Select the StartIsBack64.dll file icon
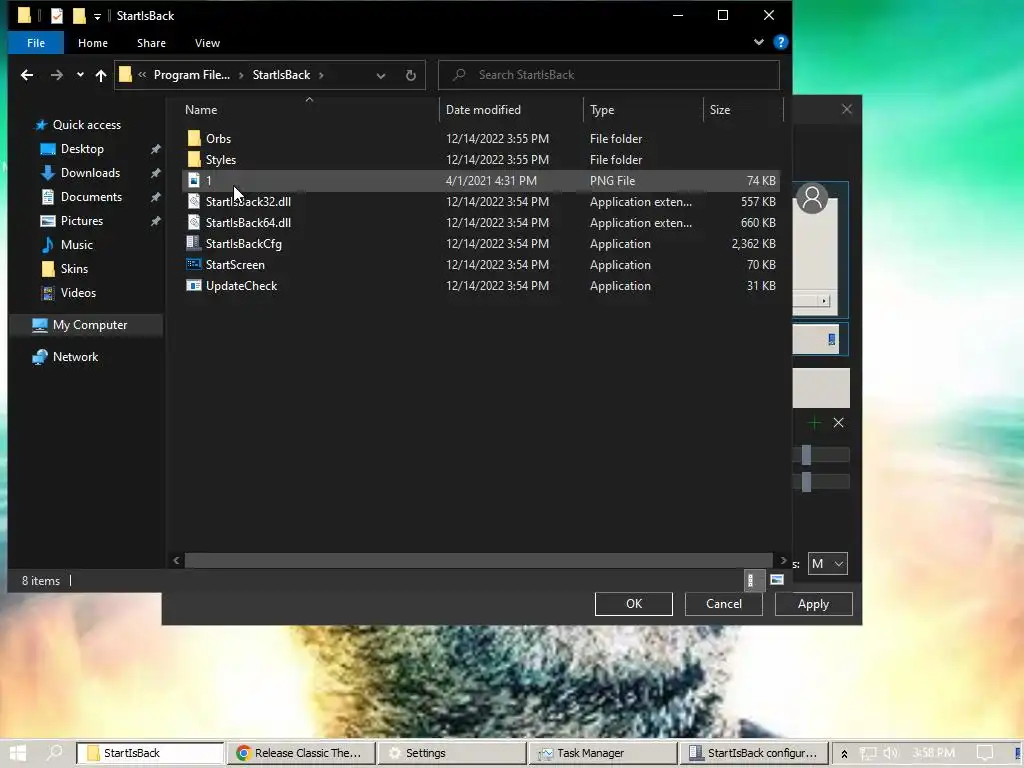The image size is (1024, 768). [x=194, y=223]
